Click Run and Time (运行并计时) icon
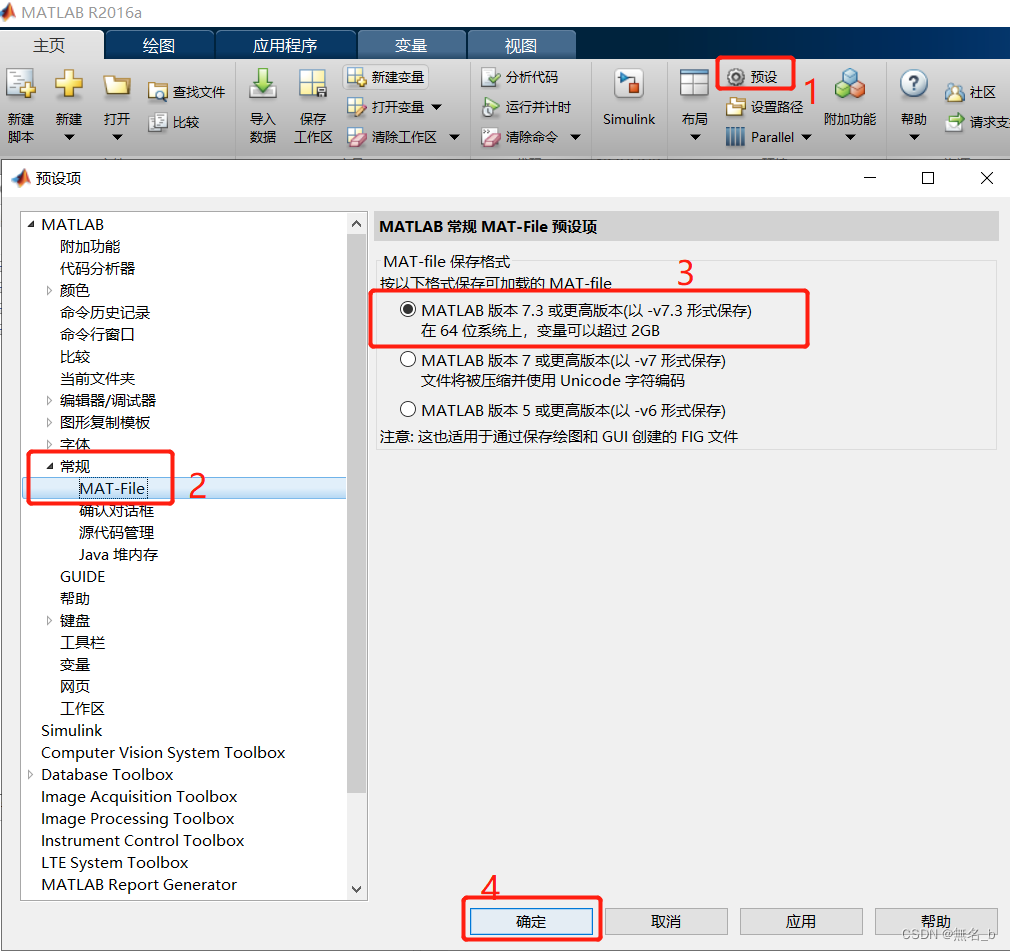This screenshot has width=1010, height=951. 490,107
